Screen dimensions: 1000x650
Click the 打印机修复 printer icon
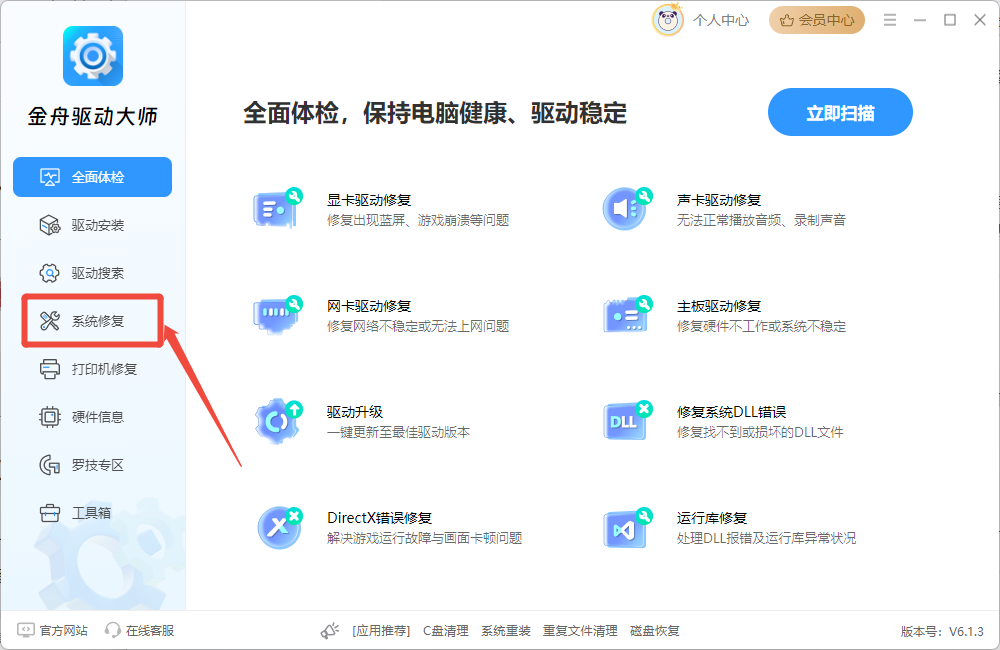click(x=50, y=369)
